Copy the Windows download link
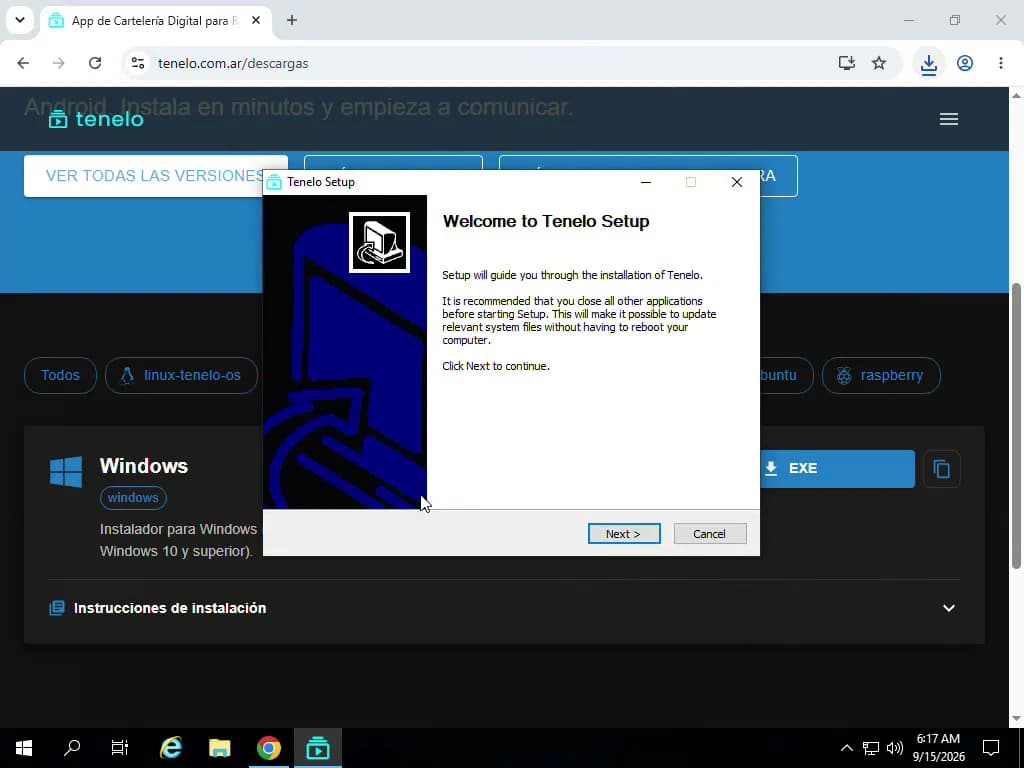1024x768 pixels. [x=941, y=469]
